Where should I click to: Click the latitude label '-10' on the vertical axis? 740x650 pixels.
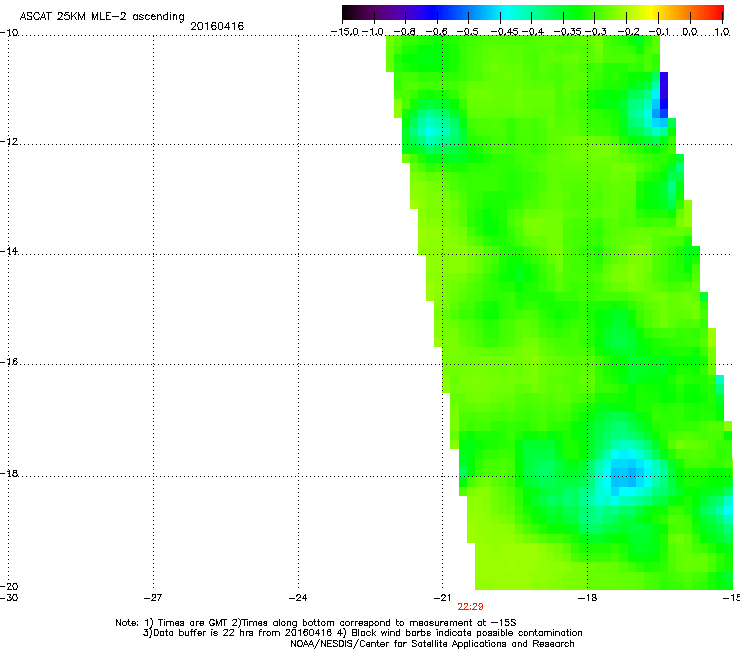[9, 33]
